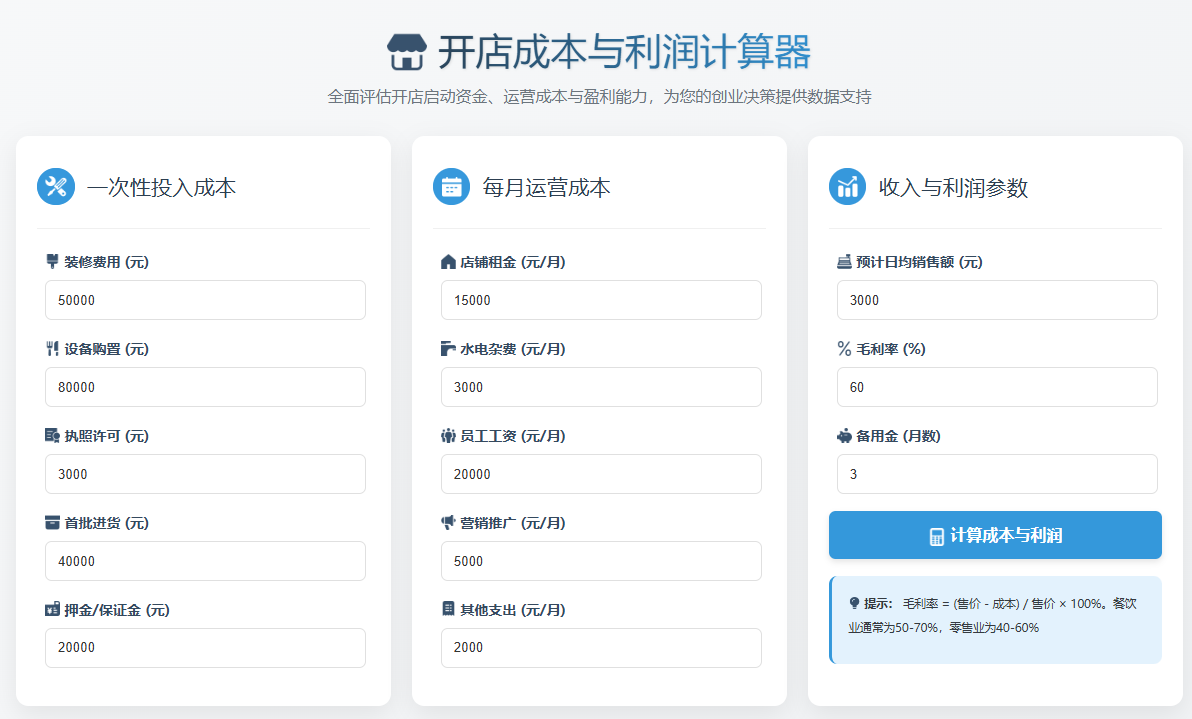Viewport: 1192px width, 719px height.
Task: Click the wrench icon on 一次性投入成本 header
Action: (x=57, y=186)
